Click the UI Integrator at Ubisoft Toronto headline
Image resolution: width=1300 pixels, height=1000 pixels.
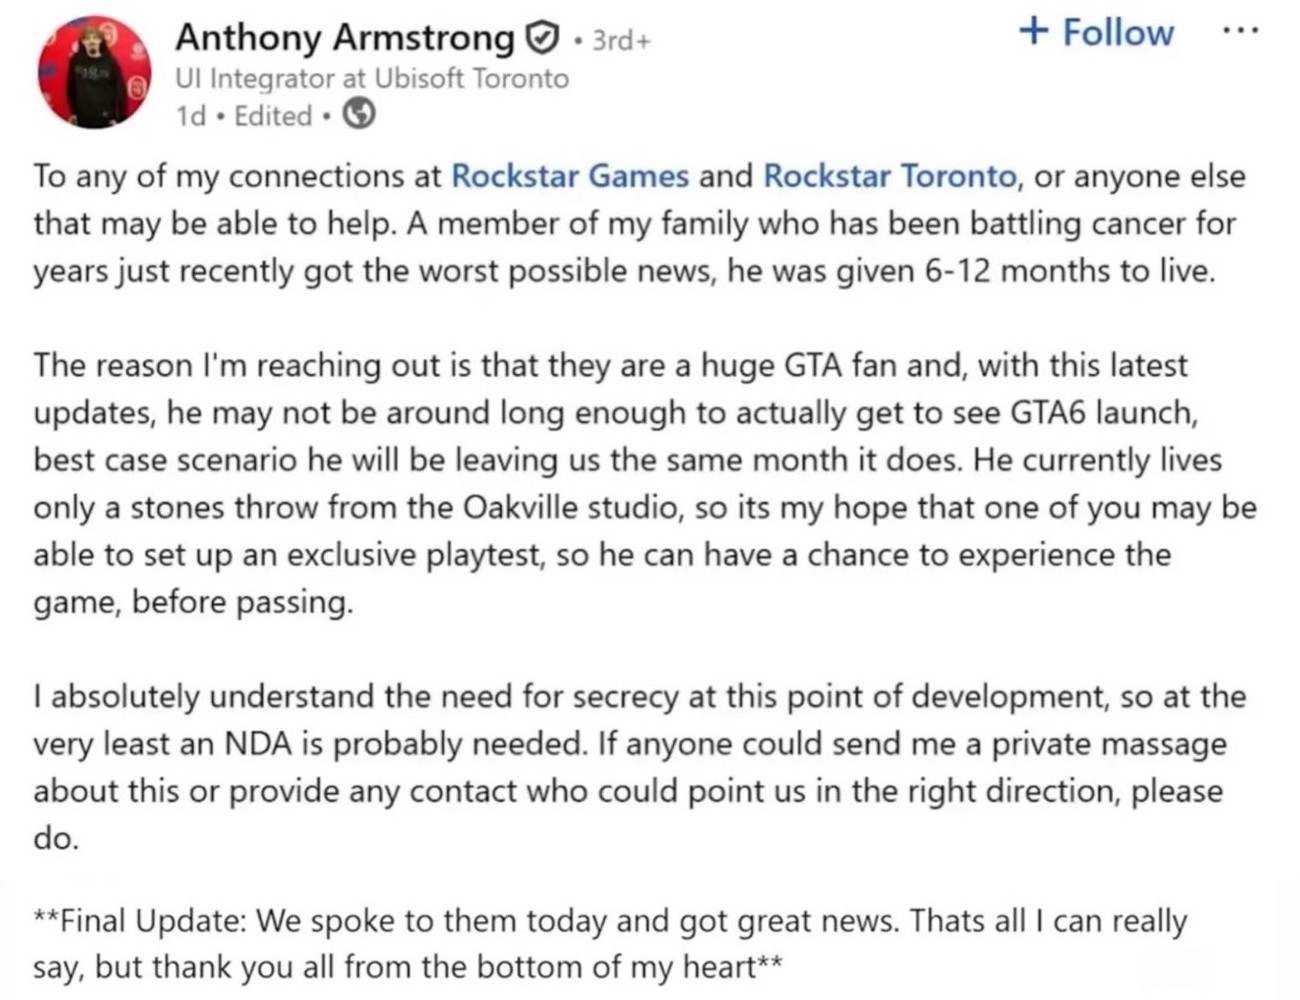point(371,78)
